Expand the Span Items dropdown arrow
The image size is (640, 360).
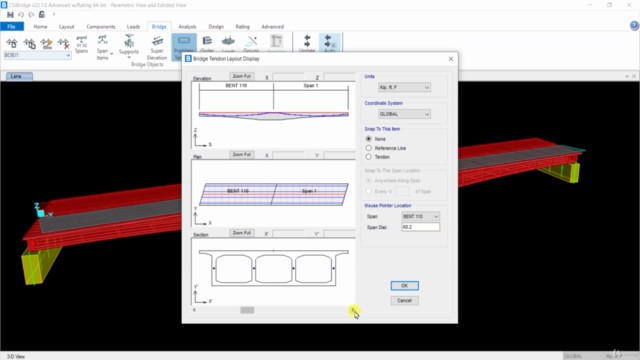coord(111,54)
